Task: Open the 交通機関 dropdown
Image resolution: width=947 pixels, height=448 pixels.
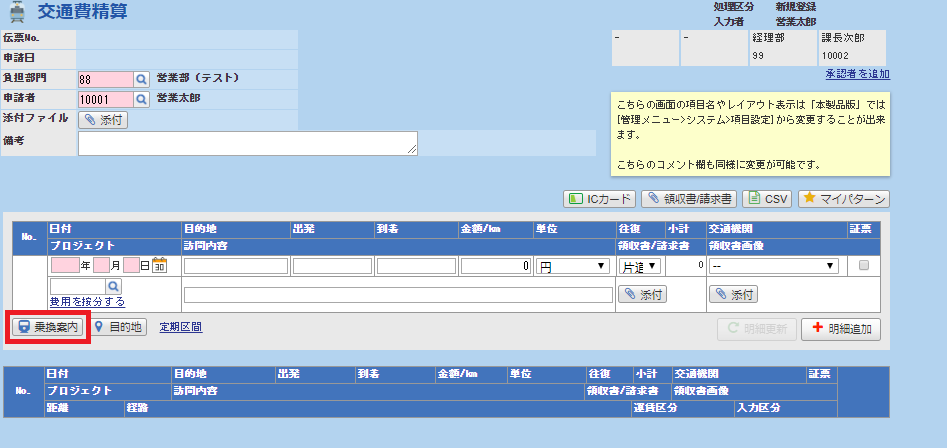Action: coord(774,266)
